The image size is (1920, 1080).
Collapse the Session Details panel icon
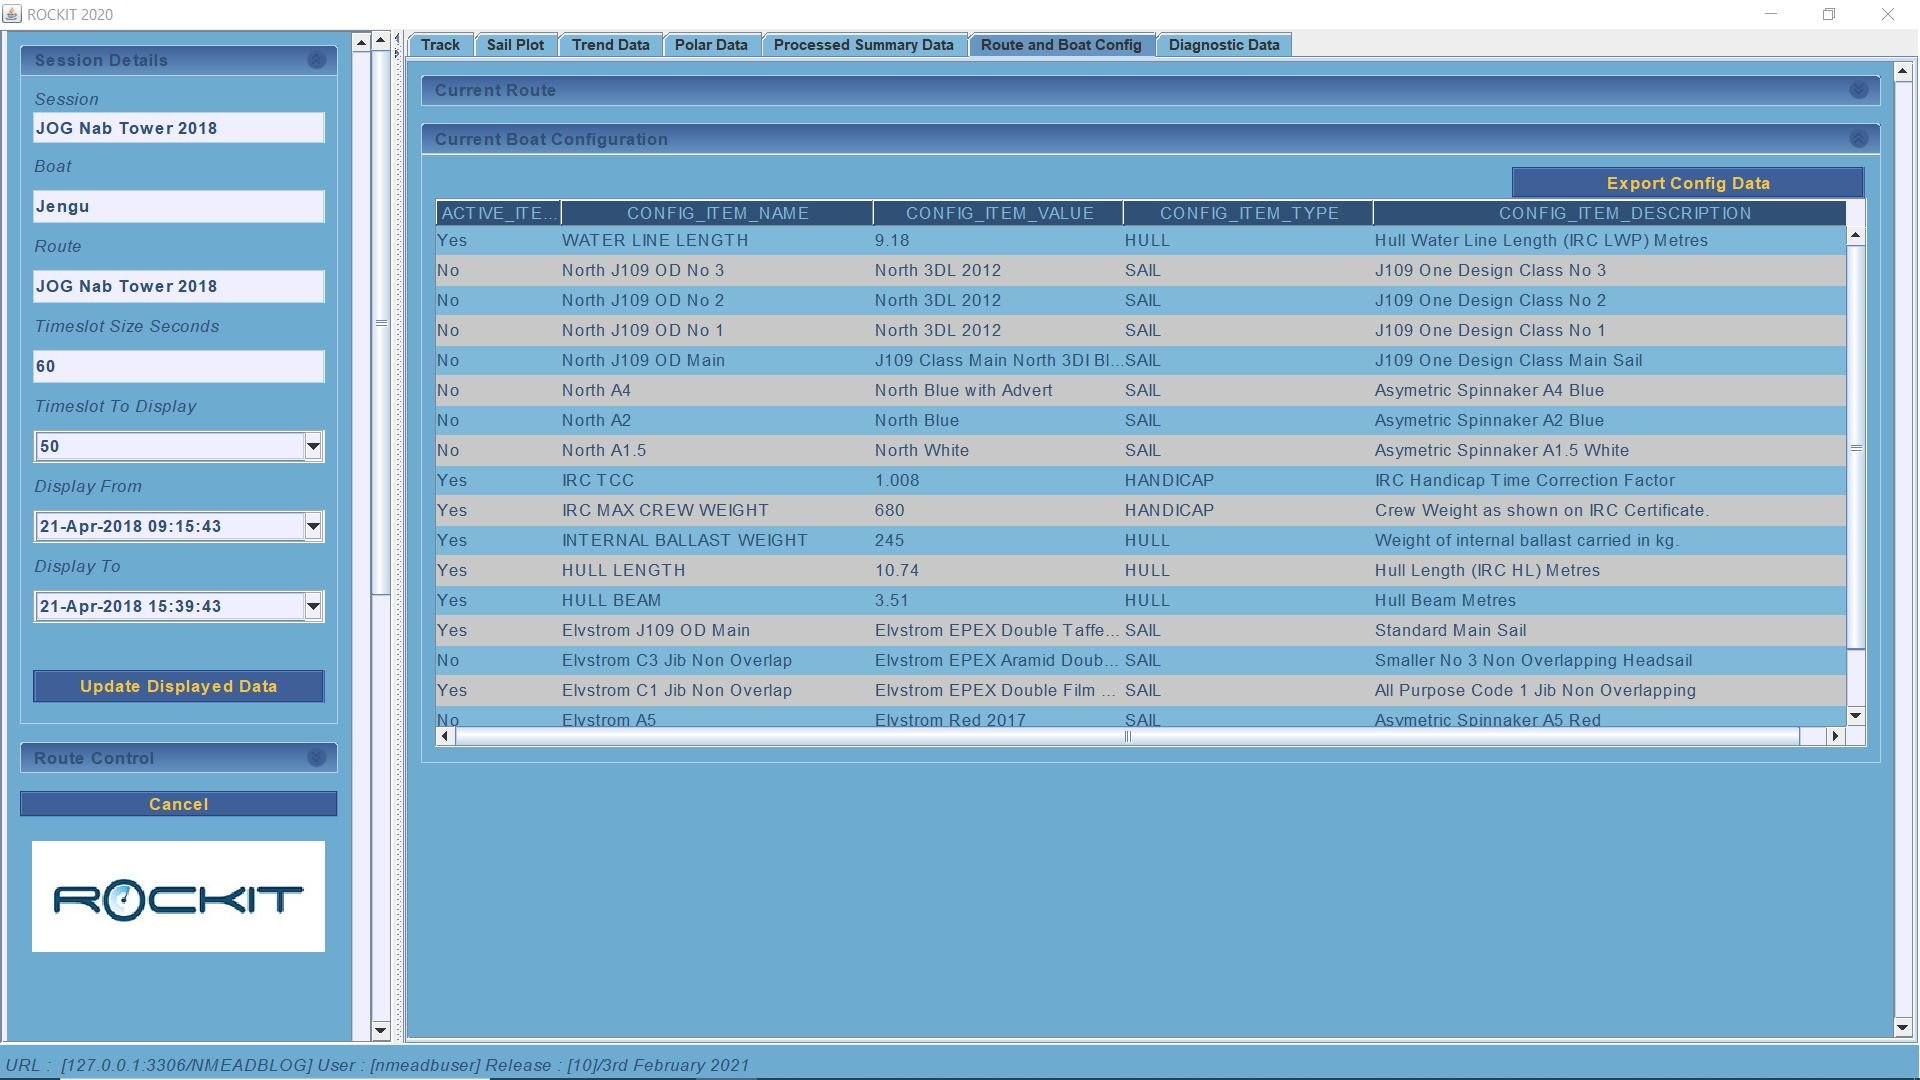(x=316, y=61)
